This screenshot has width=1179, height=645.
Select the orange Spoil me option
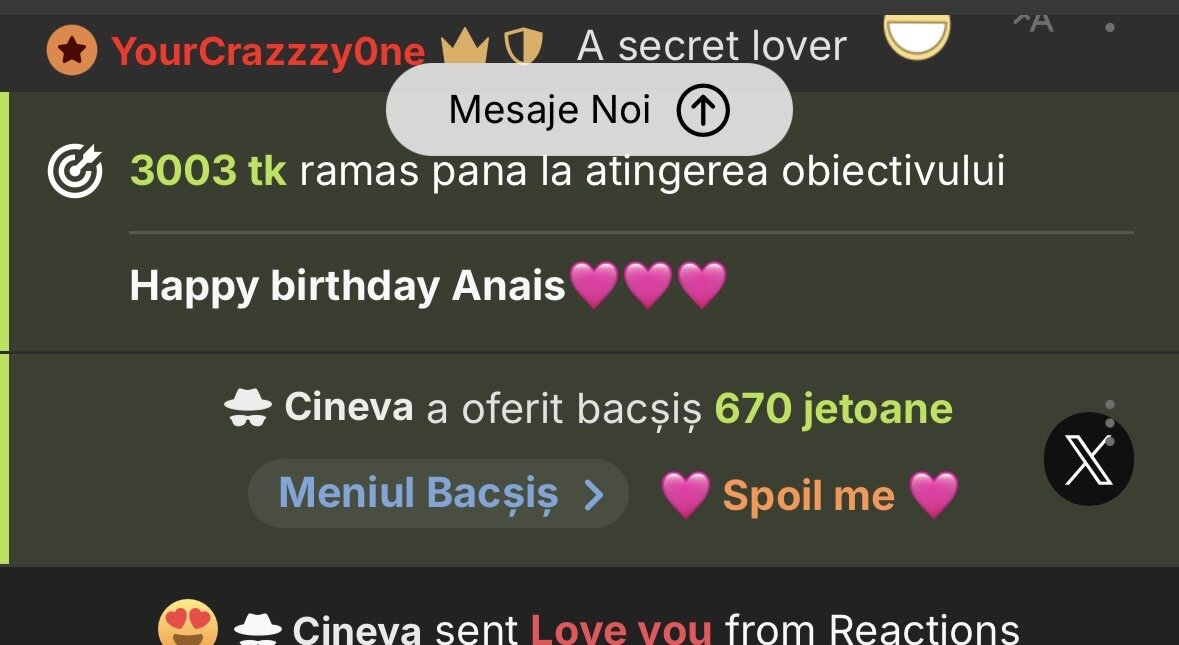808,495
